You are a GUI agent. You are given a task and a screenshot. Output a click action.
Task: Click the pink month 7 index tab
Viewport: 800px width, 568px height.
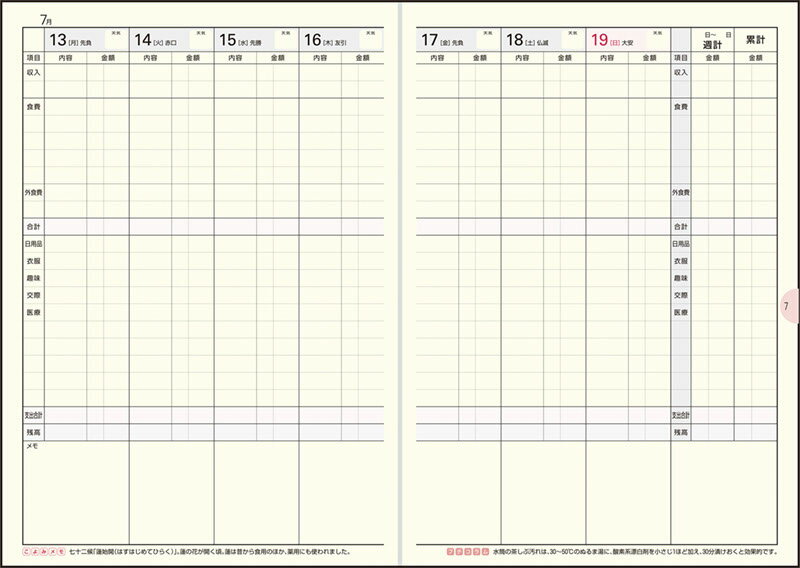point(789,306)
